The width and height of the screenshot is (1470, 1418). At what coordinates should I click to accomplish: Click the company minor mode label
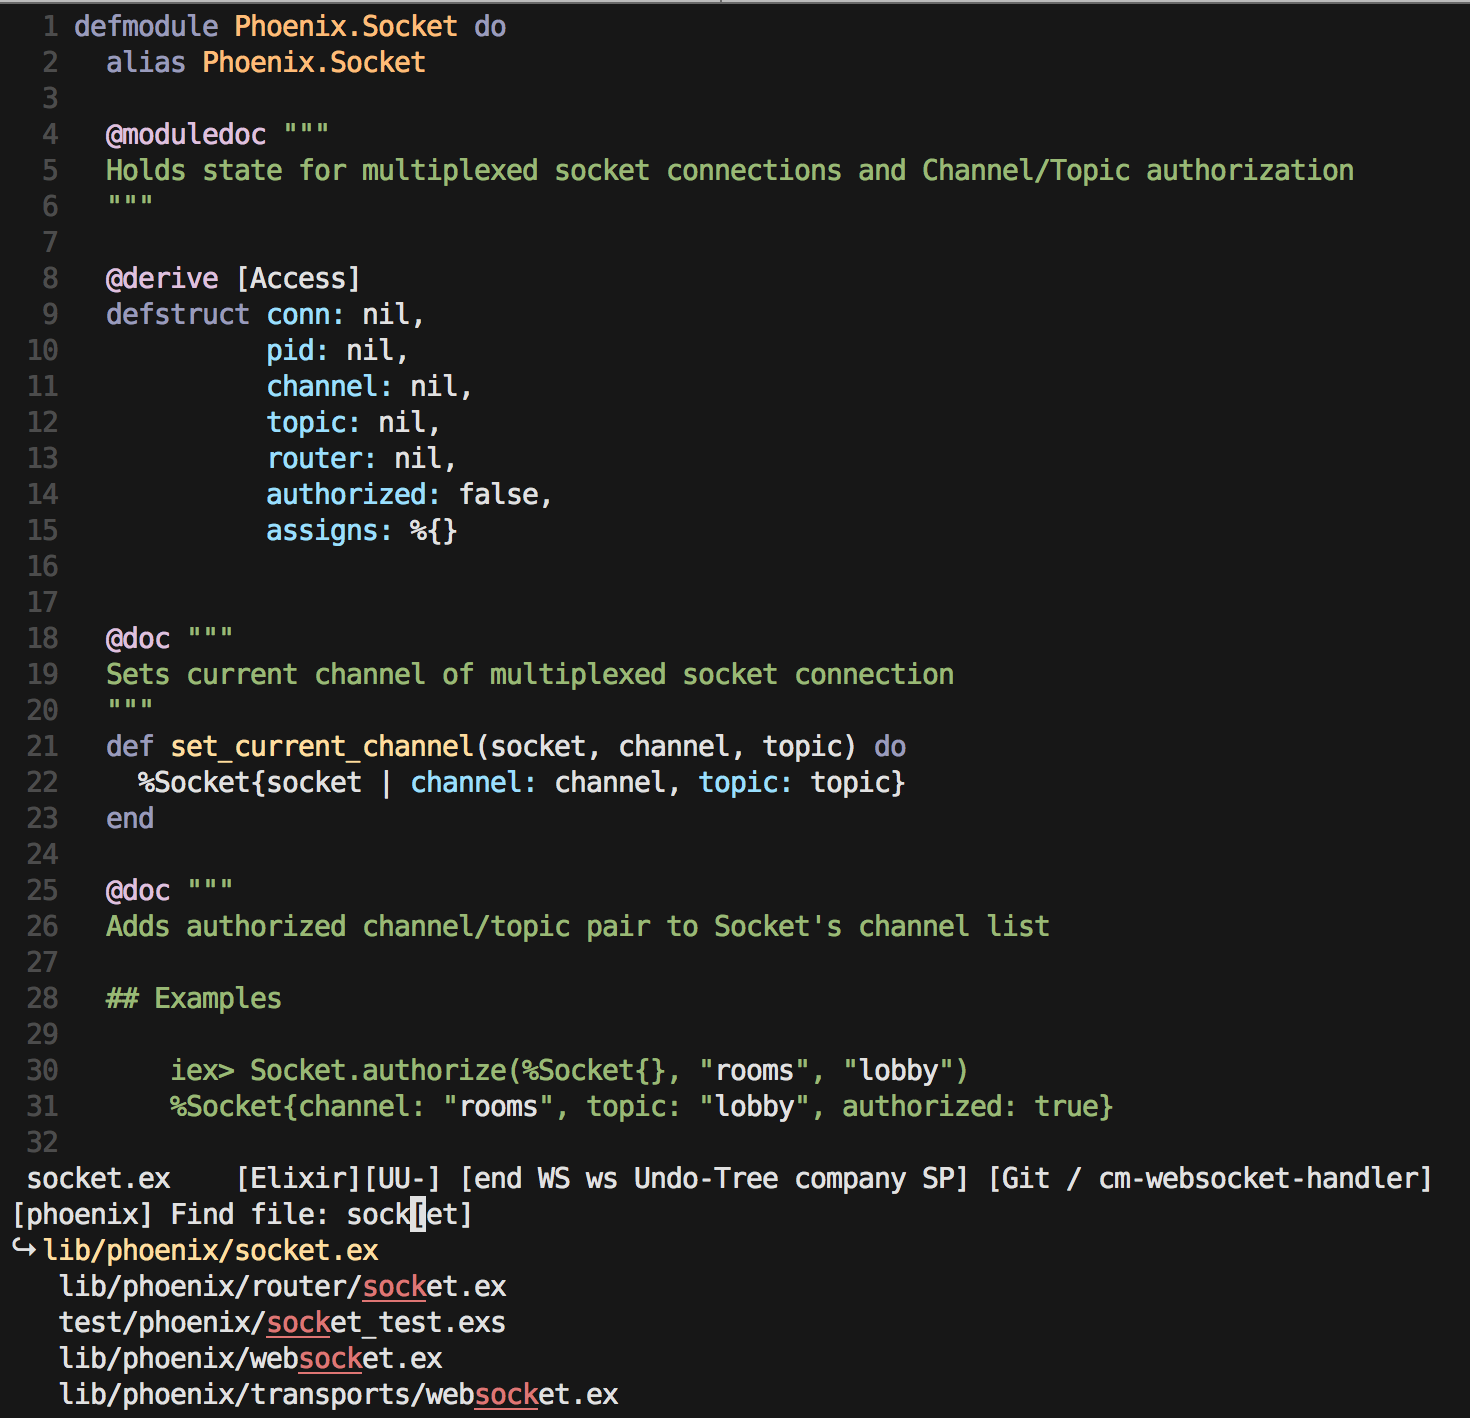click(x=850, y=1178)
